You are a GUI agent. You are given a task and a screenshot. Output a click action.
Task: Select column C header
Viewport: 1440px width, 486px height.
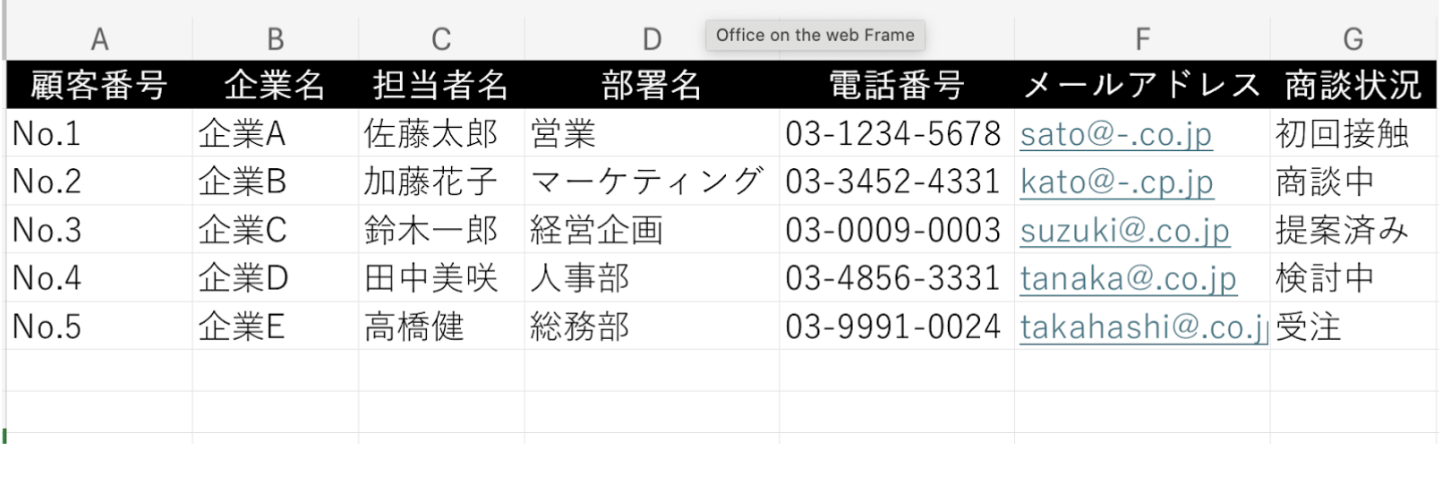(441, 39)
